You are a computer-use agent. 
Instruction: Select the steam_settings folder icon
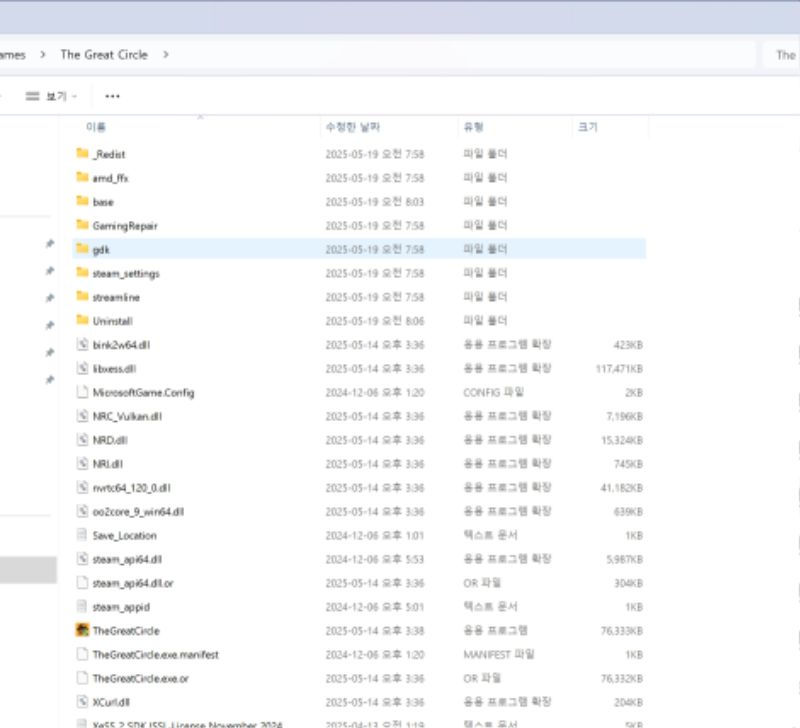pyautogui.click(x=82, y=273)
